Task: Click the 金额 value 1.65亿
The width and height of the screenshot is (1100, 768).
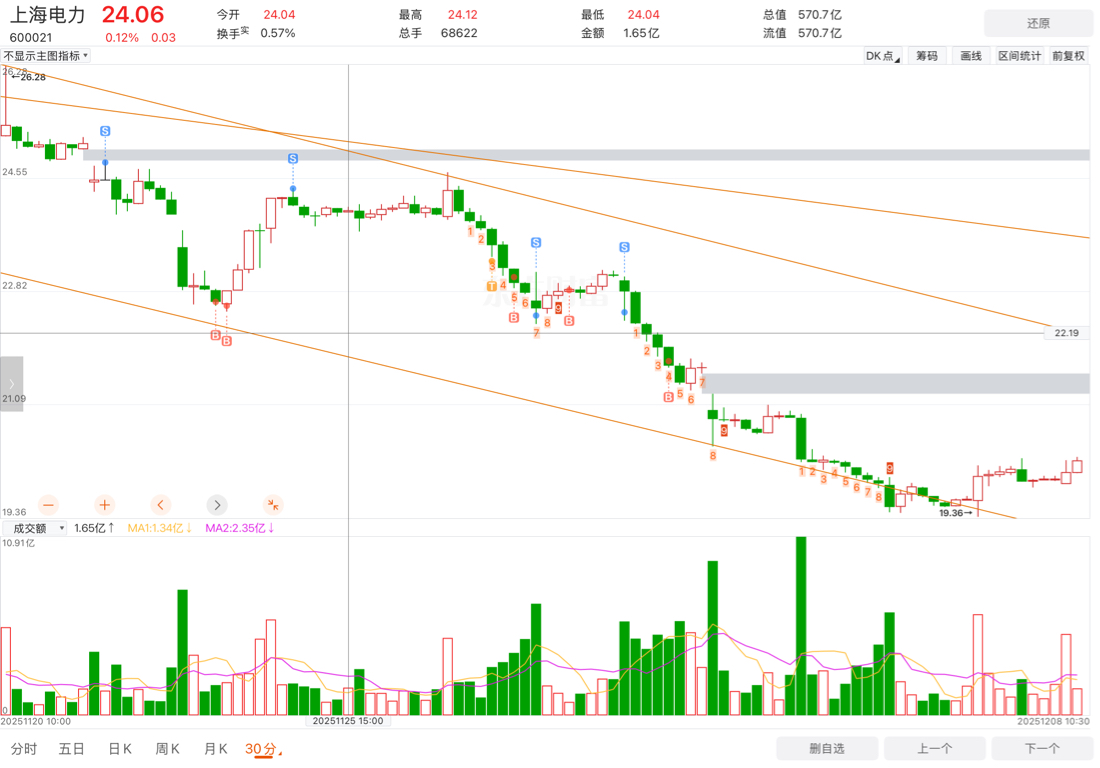Action: pos(641,33)
